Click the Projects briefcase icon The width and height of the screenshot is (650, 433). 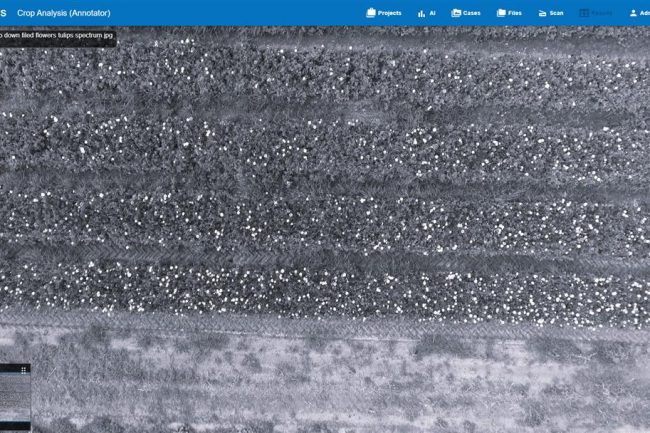371,13
